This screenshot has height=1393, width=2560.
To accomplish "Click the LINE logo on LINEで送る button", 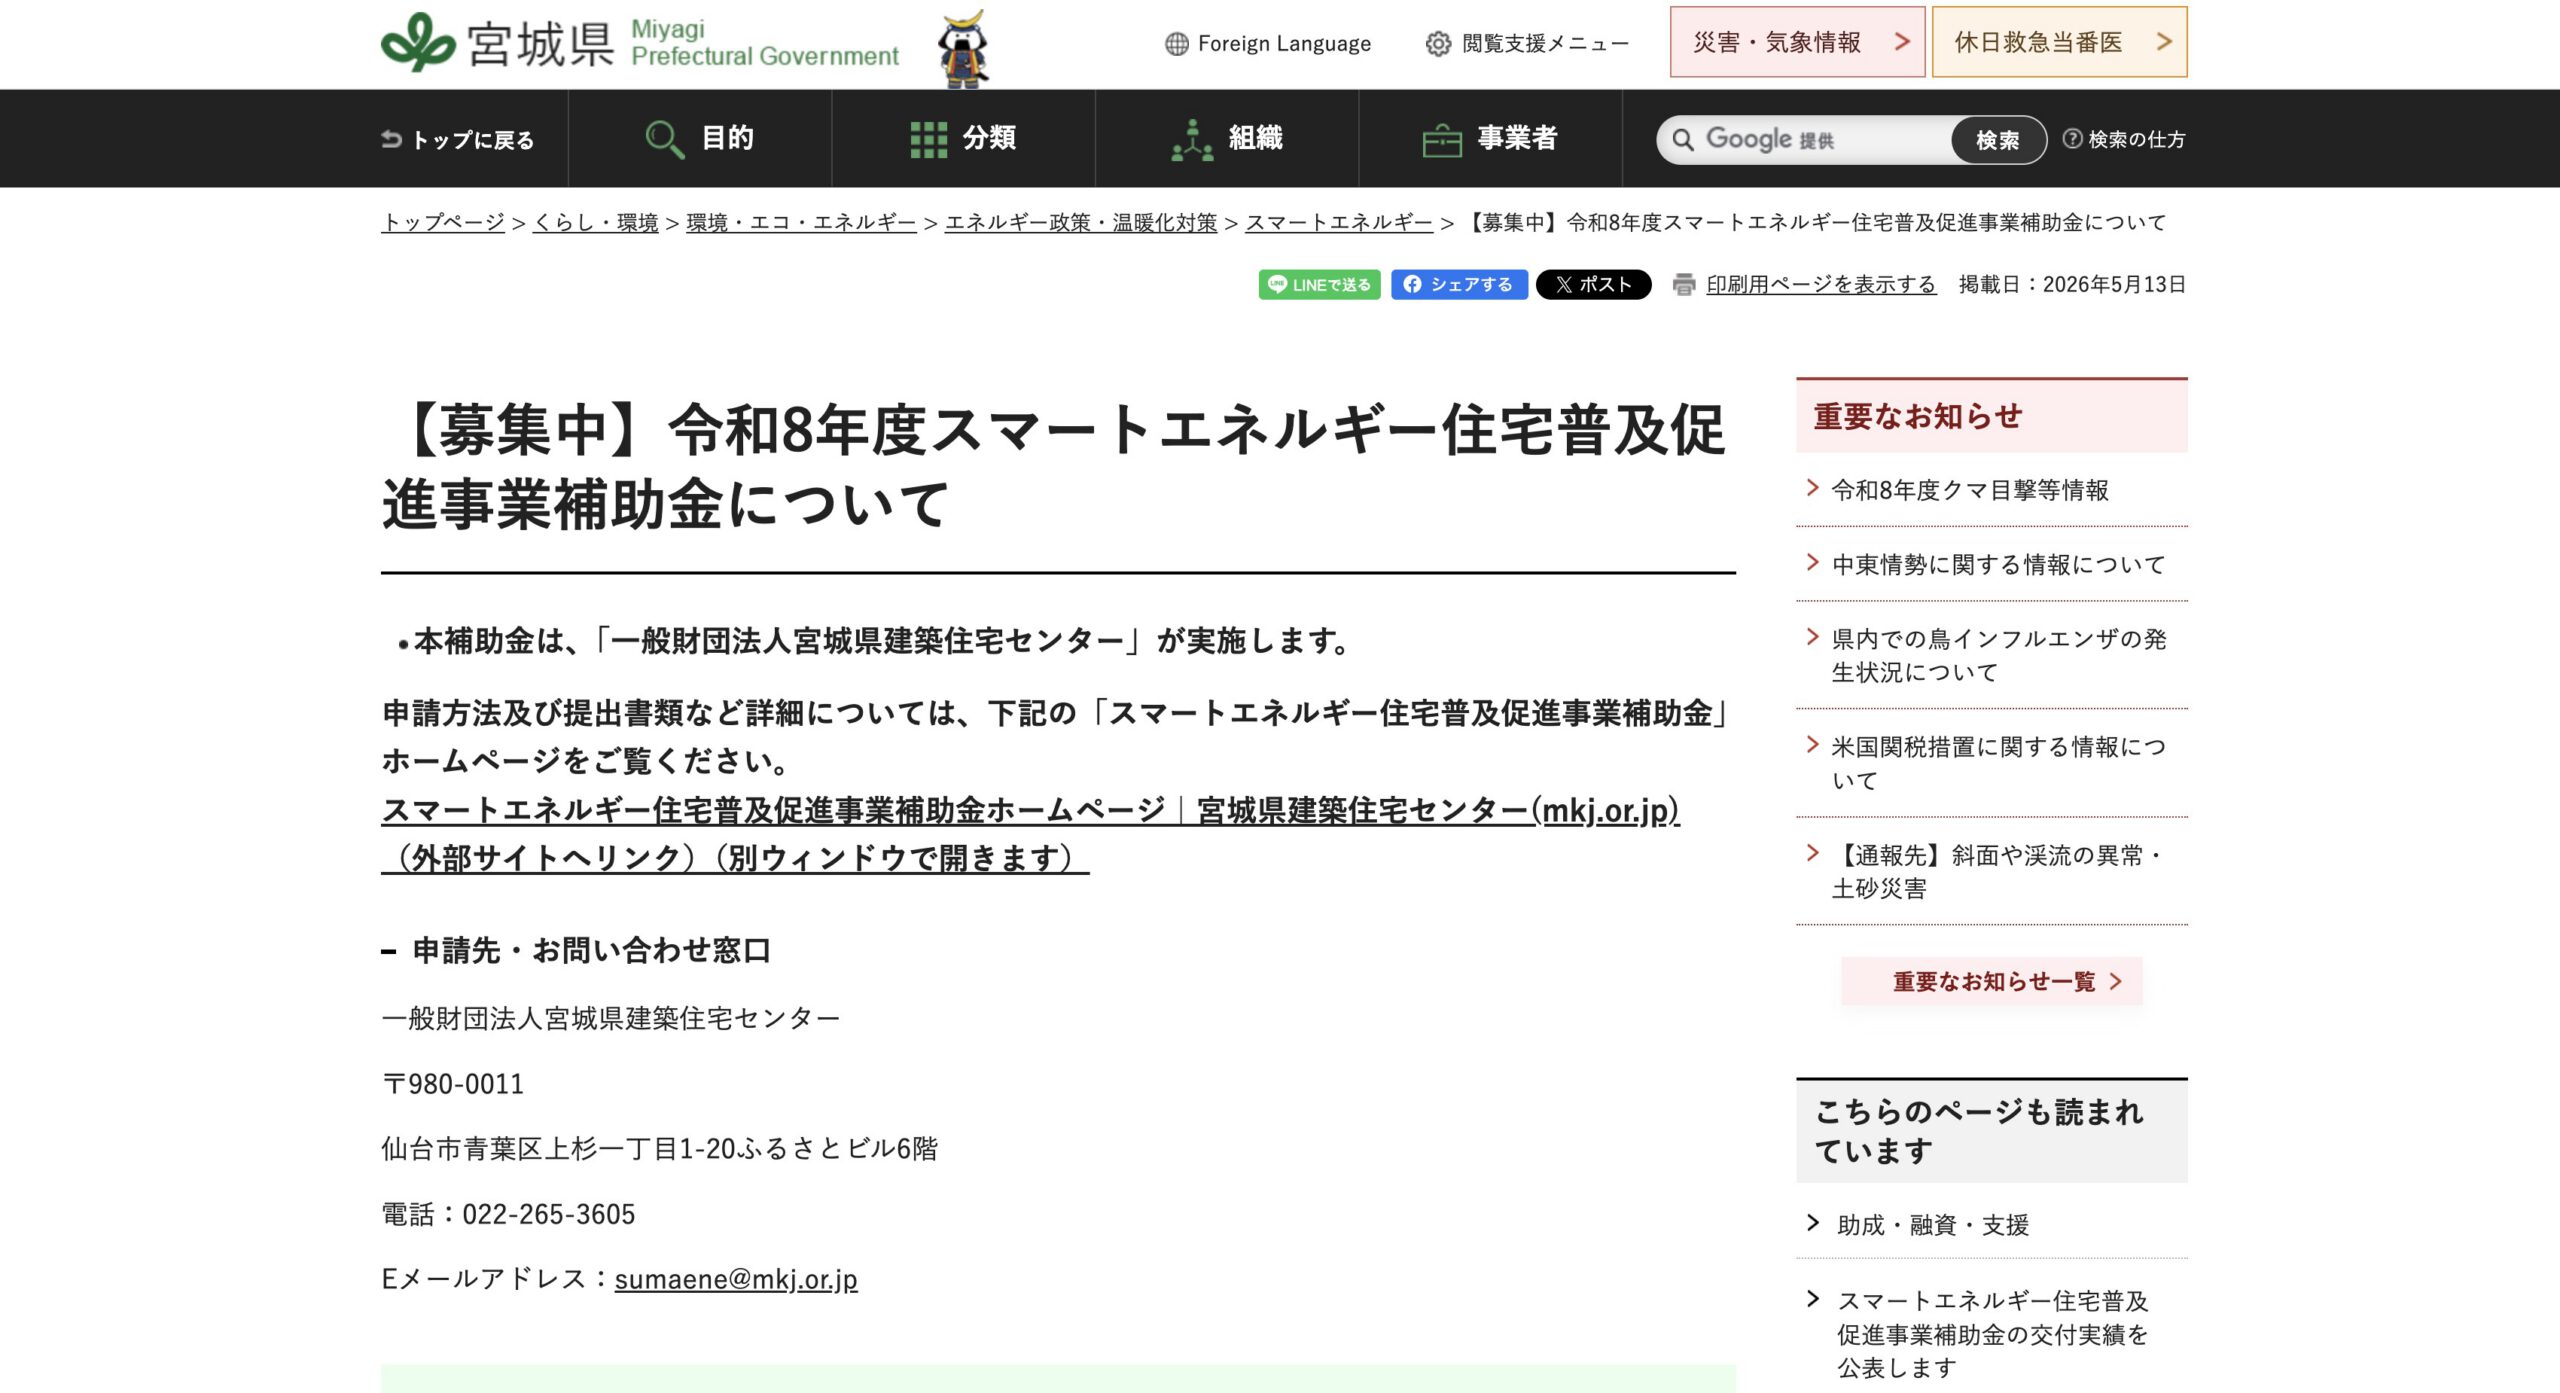I will (1277, 284).
